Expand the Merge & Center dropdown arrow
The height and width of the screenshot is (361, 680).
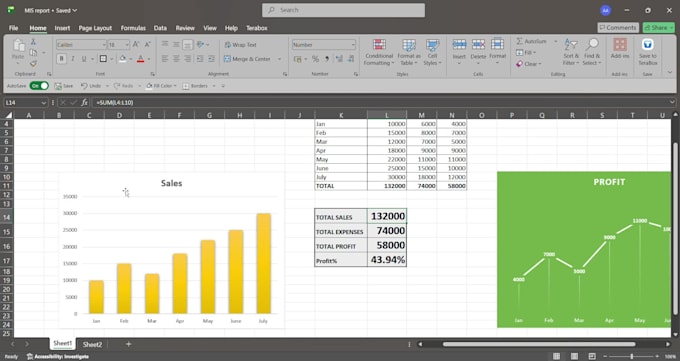[279, 59]
